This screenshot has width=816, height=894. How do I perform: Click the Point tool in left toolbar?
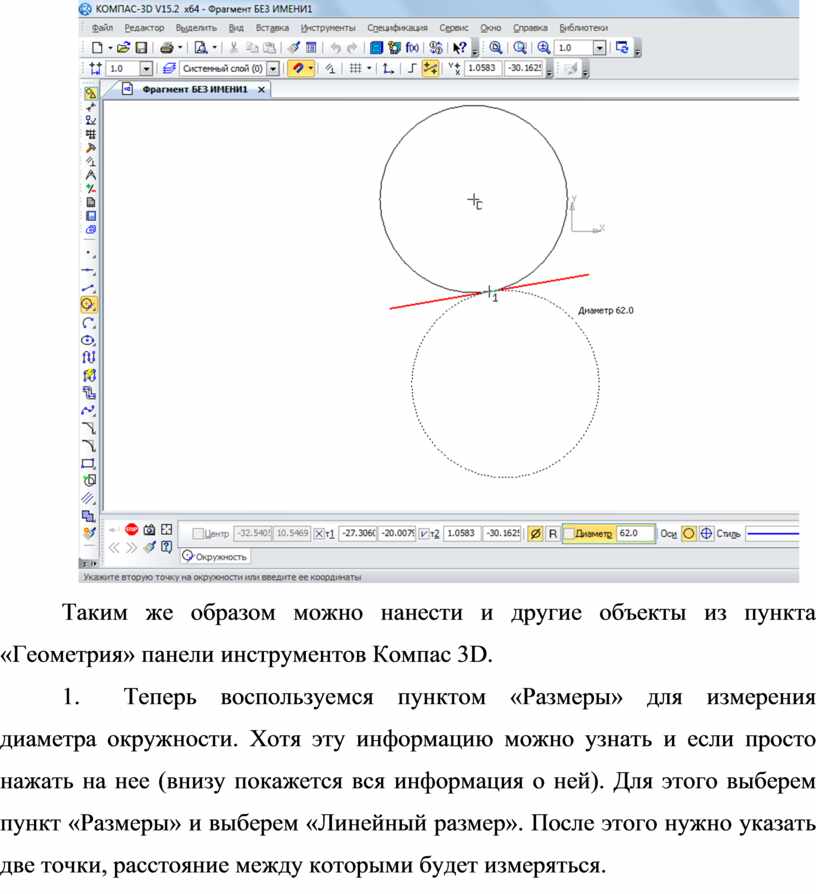[88, 252]
